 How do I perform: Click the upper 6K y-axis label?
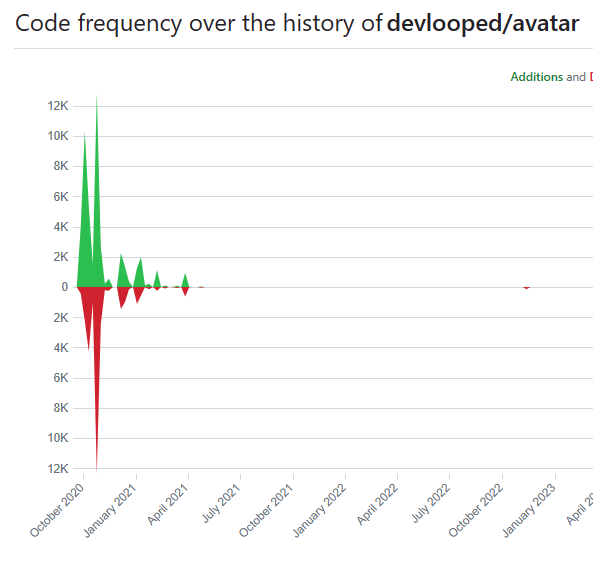(x=61, y=197)
